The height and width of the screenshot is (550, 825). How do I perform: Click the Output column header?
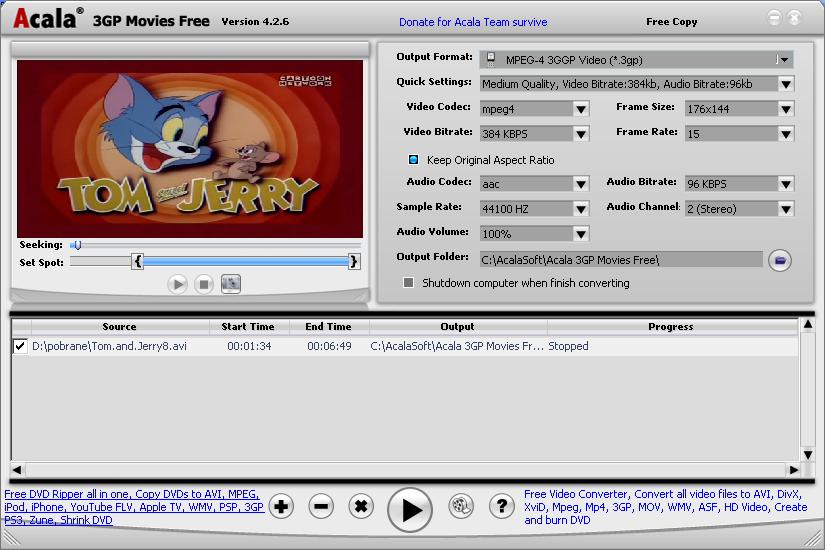point(457,327)
